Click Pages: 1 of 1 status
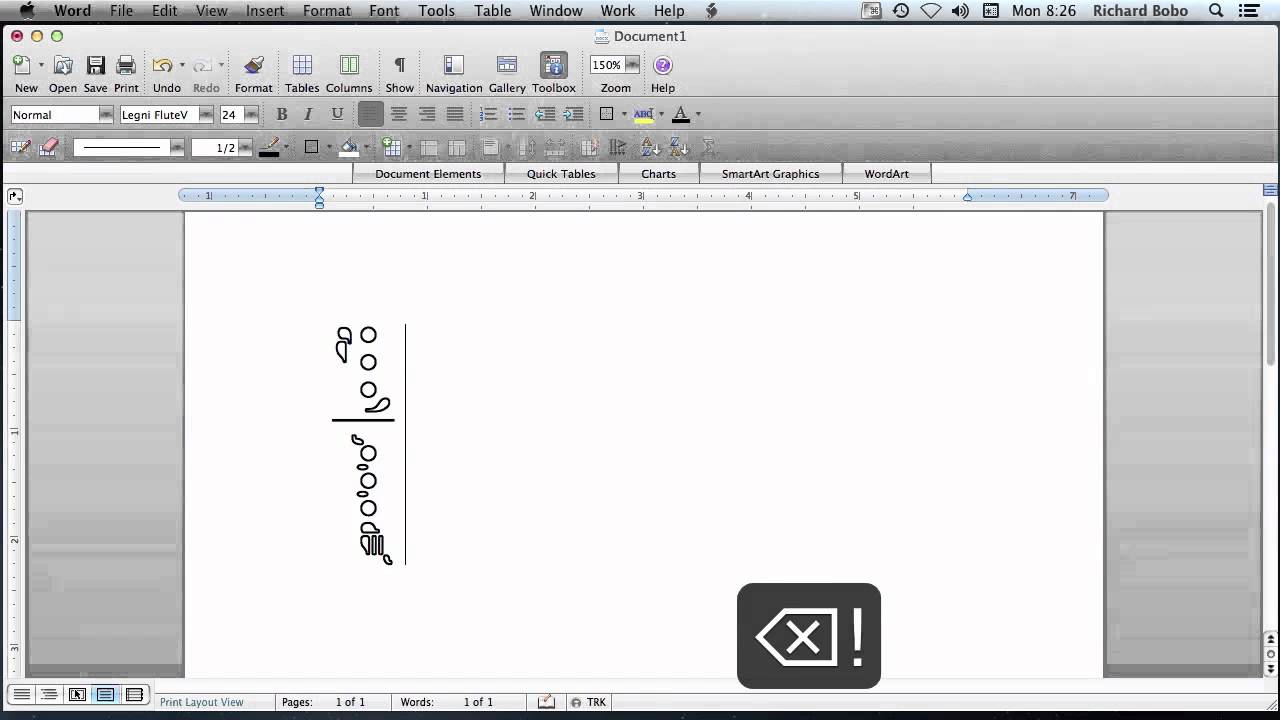 click(323, 702)
